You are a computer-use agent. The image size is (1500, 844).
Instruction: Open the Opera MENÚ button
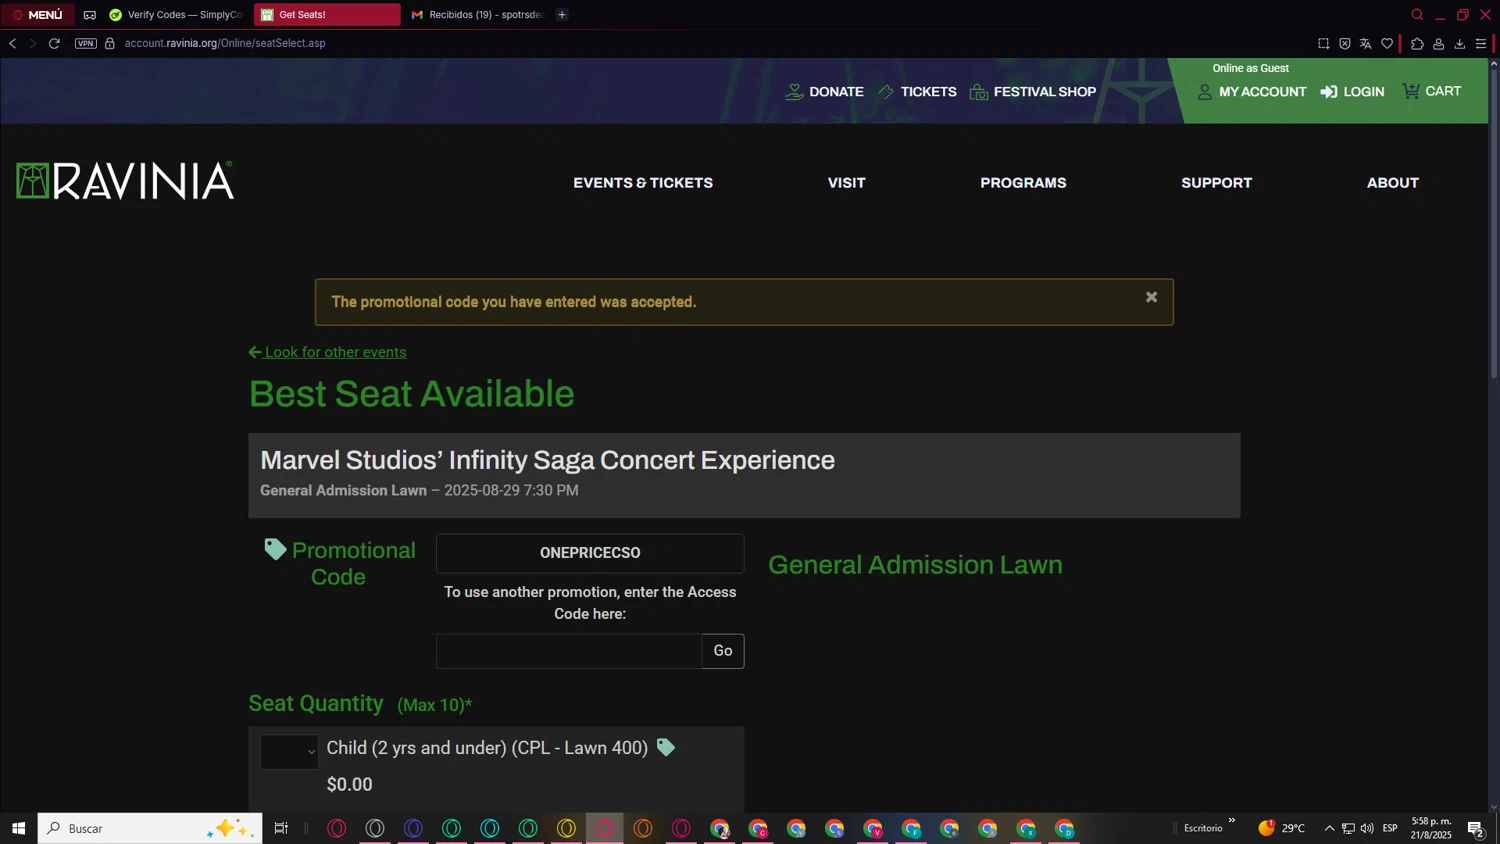(x=38, y=15)
